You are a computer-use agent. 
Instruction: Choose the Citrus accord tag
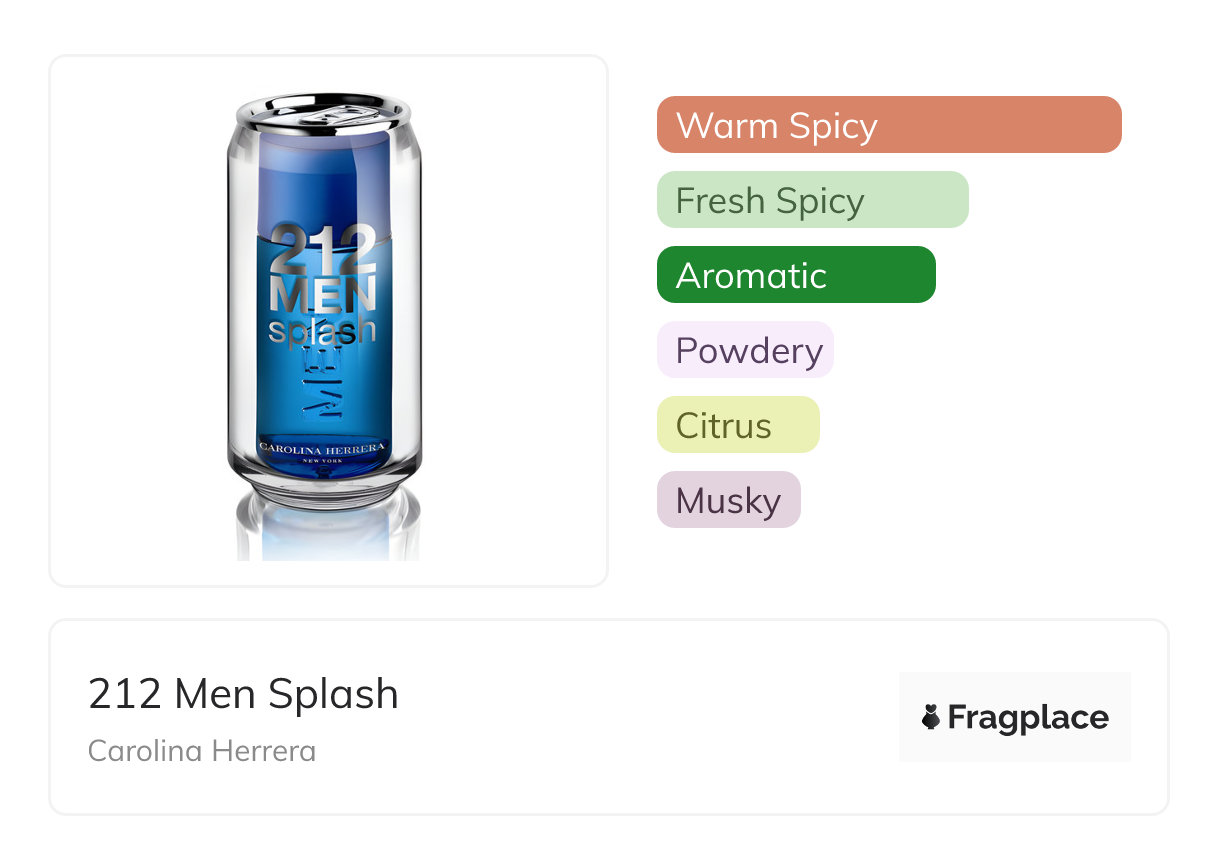[738, 425]
